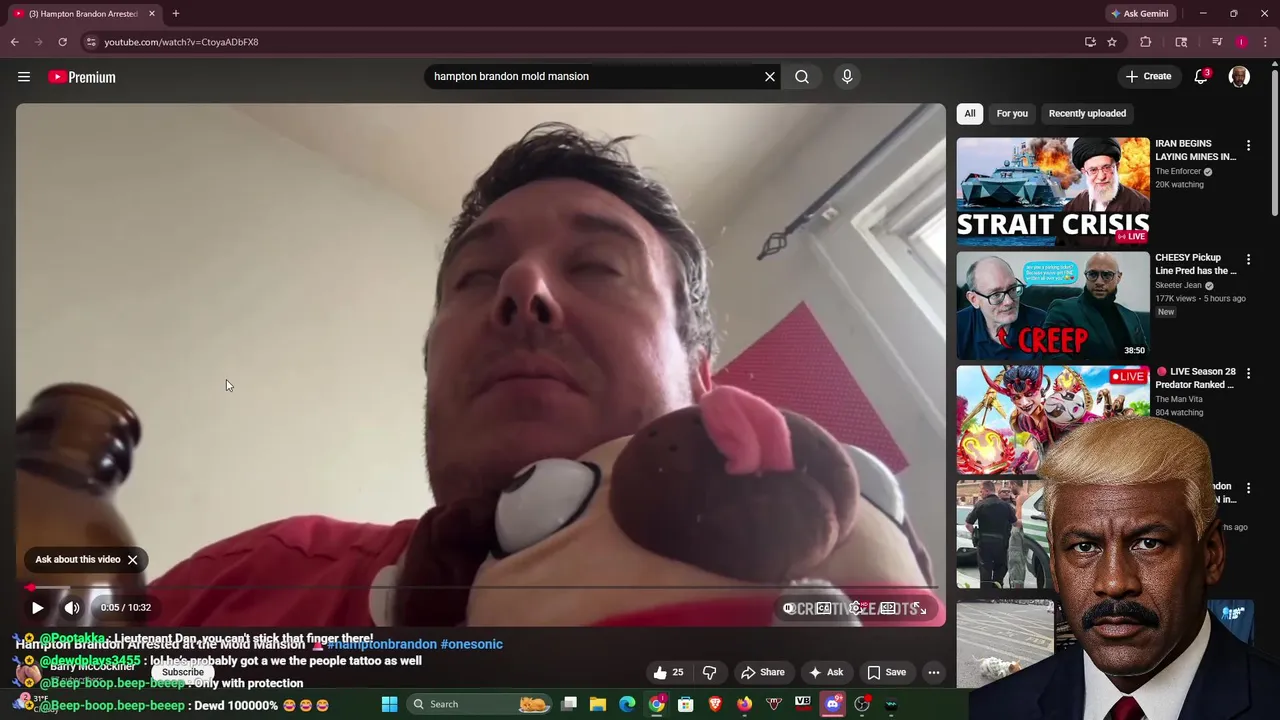Click the #hamptonbrandon hashtag
The height and width of the screenshot is (720, 1280).
[381, 644]
